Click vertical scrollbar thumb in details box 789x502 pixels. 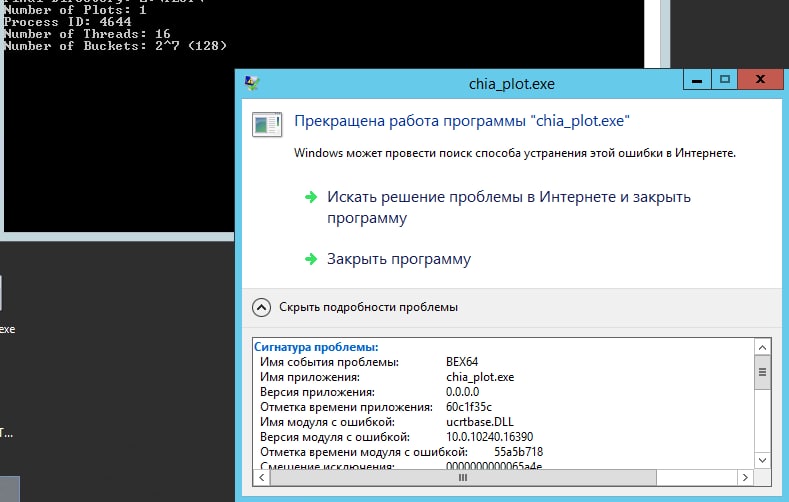[x=762, y=372]
